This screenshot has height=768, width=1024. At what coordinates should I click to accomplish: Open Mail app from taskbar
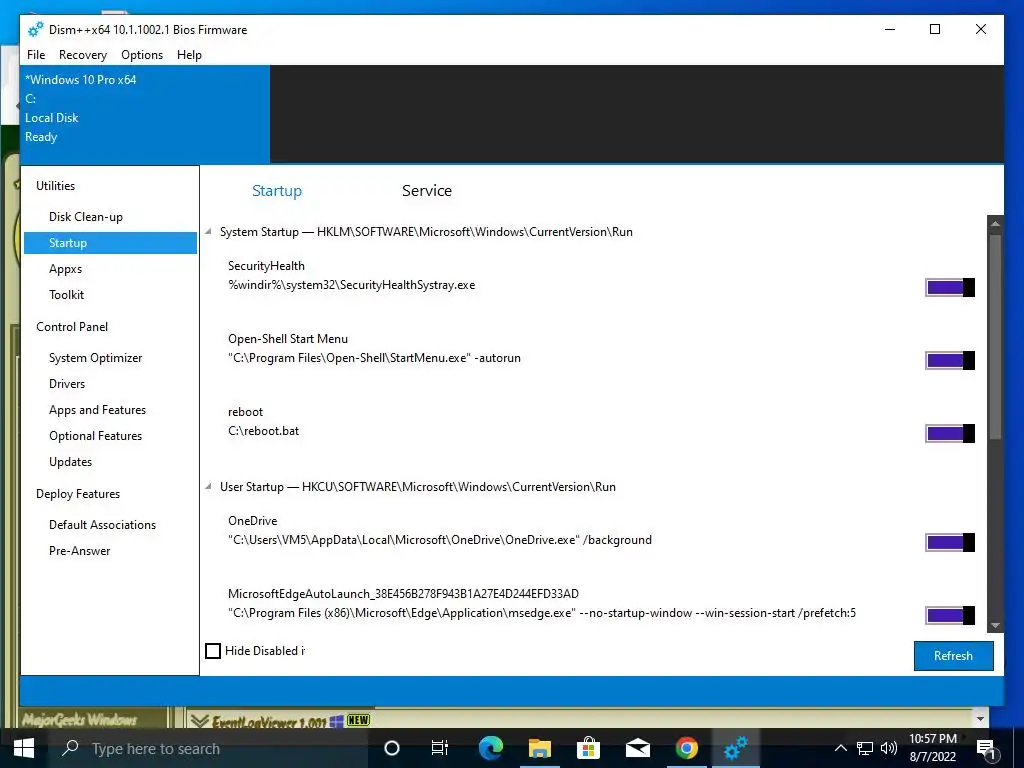click(x=637, y=748)
